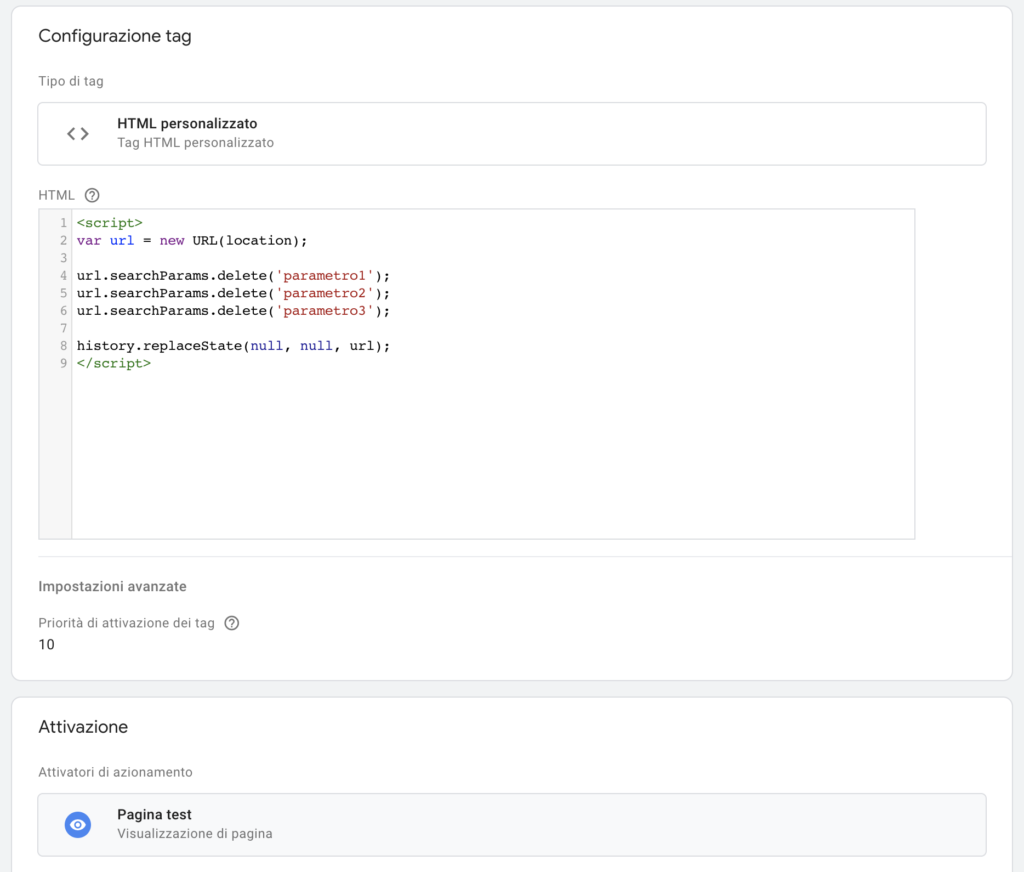Click the Configurazione tag section heading

click(x=115, y=36)
